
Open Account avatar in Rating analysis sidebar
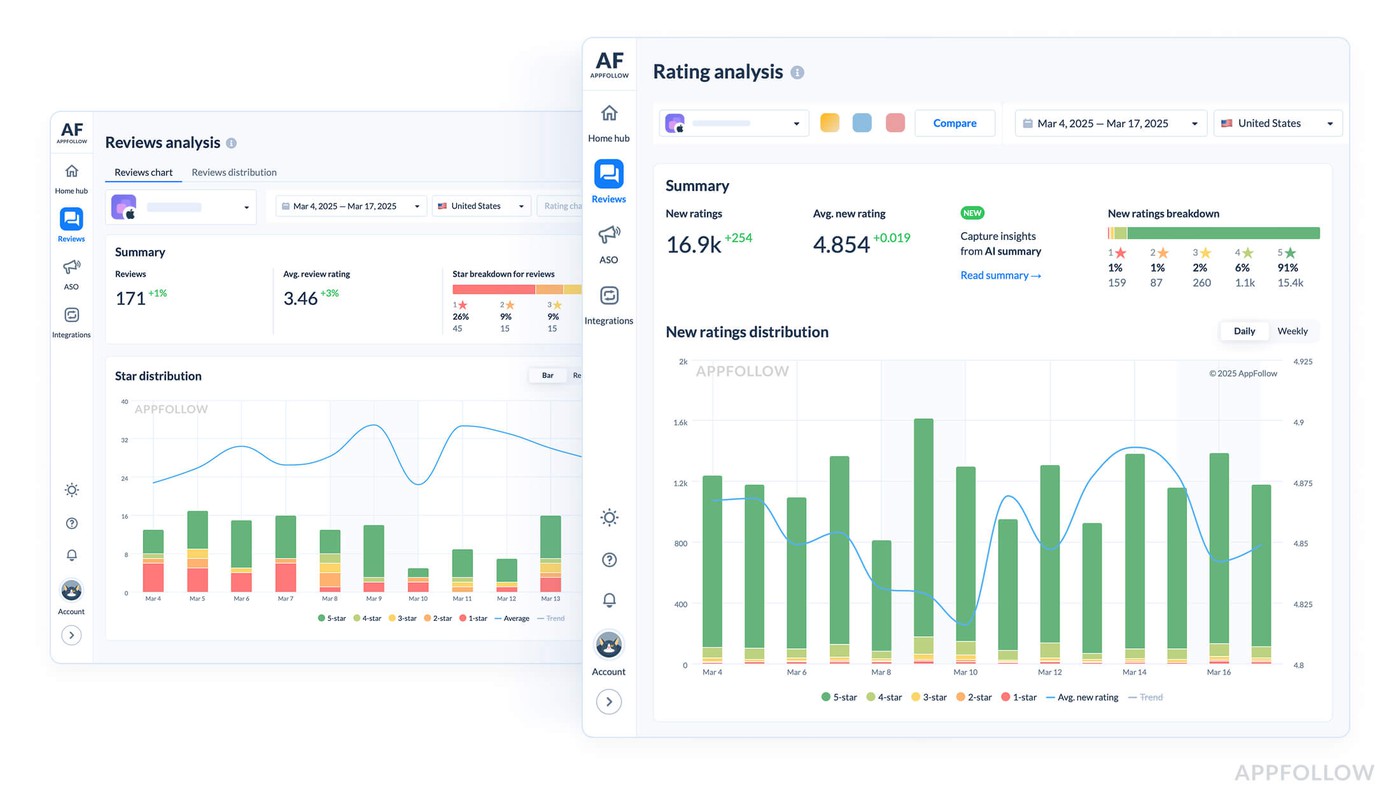[x=609, y=645]
